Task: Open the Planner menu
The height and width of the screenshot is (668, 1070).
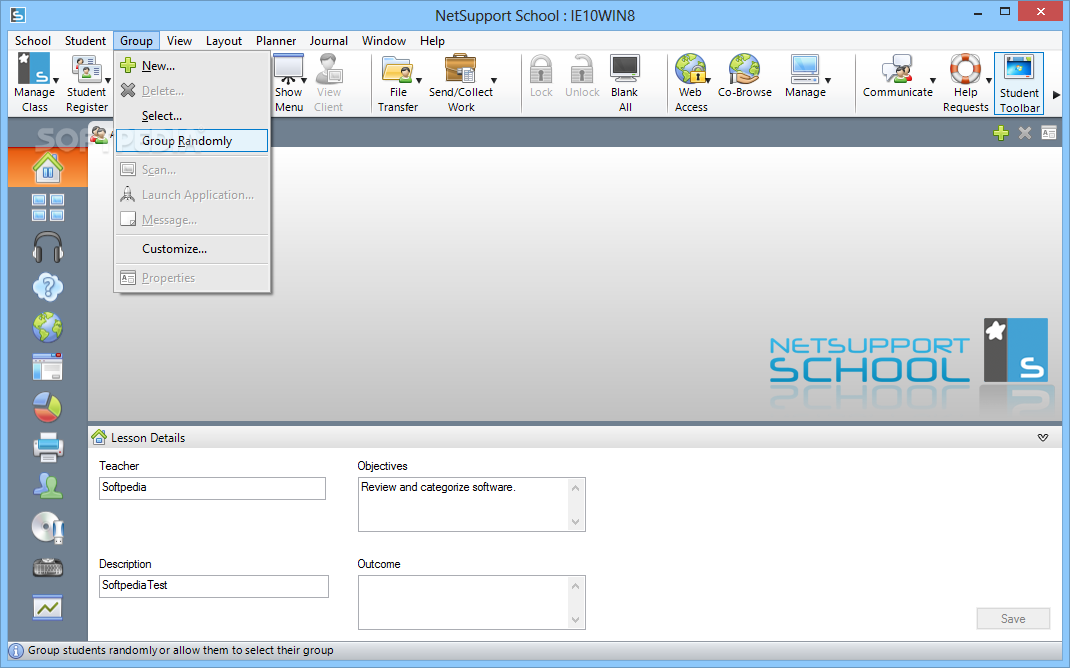Action: [x=276, y=41]
